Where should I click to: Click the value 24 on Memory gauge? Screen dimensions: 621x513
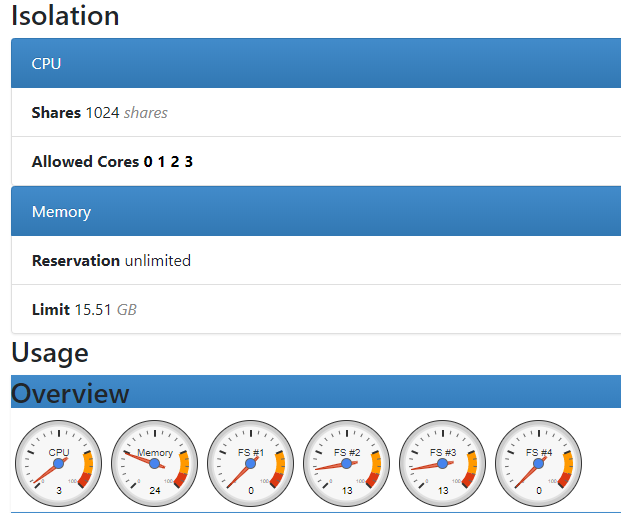tap(155, 491)
